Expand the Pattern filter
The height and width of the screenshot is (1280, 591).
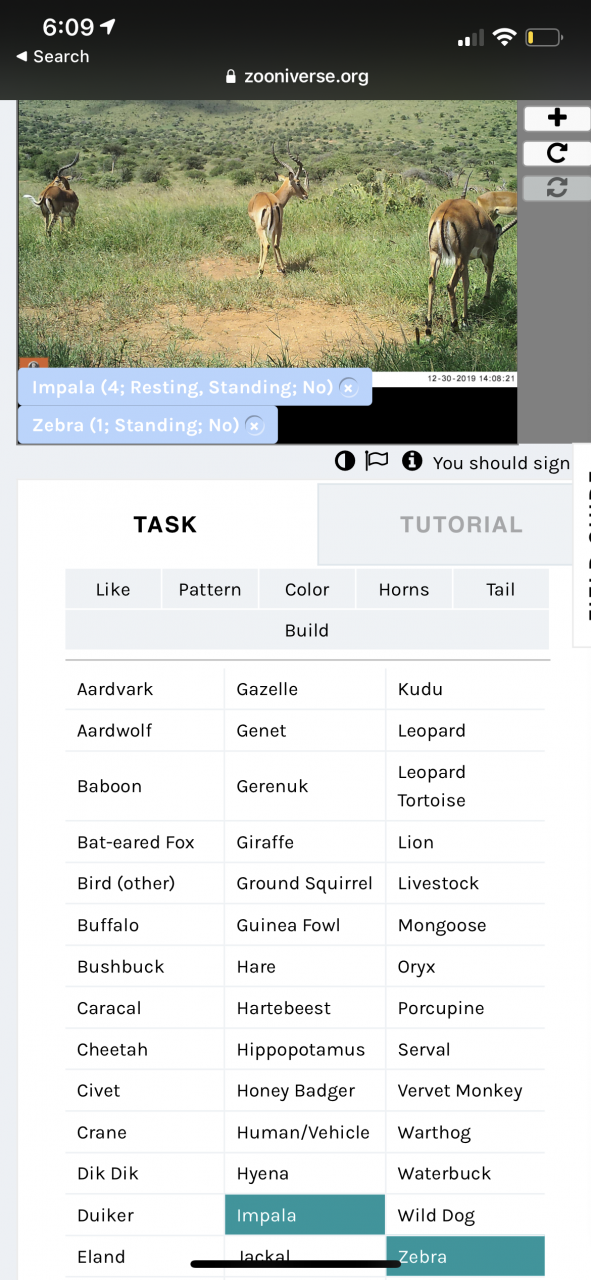tap(210, 589)
